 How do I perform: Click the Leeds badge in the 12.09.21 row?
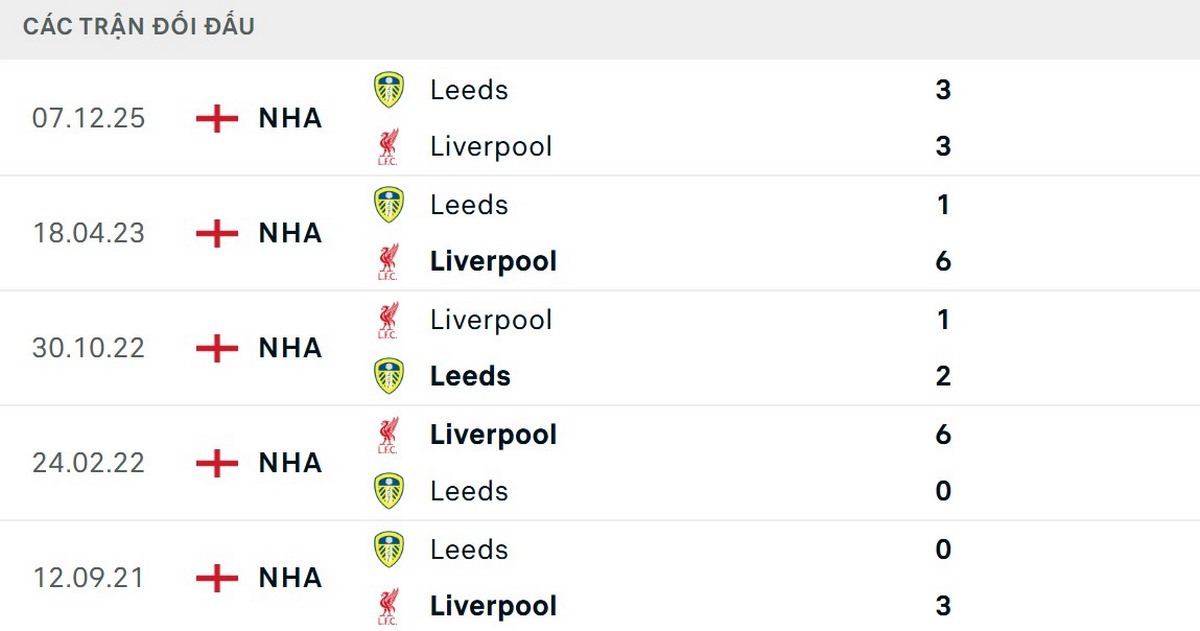click(389, 549)
